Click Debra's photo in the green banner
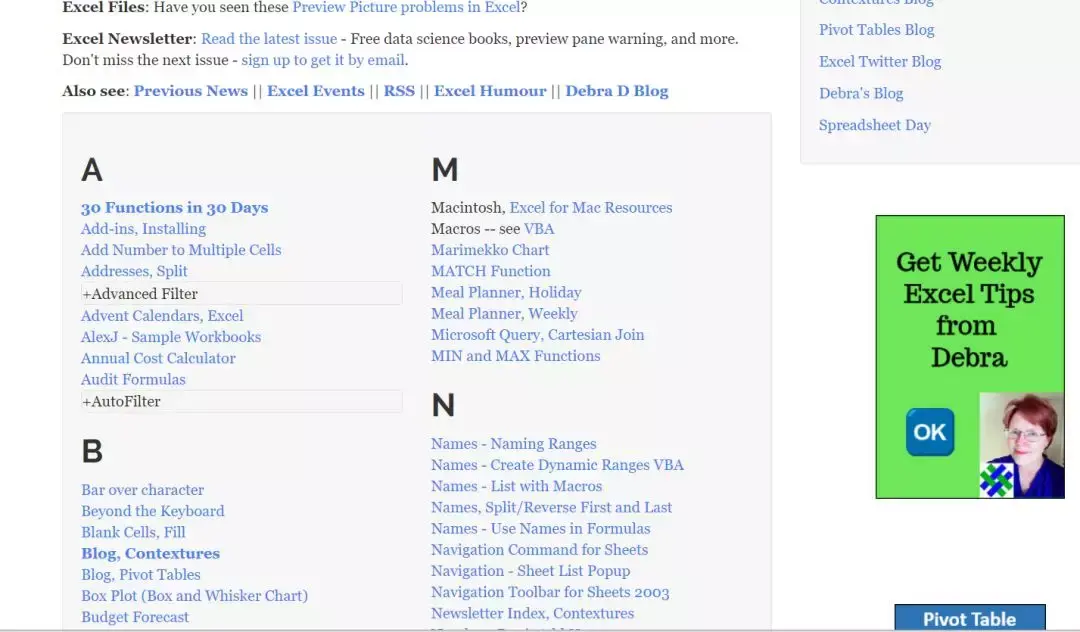 [1021, 445]
